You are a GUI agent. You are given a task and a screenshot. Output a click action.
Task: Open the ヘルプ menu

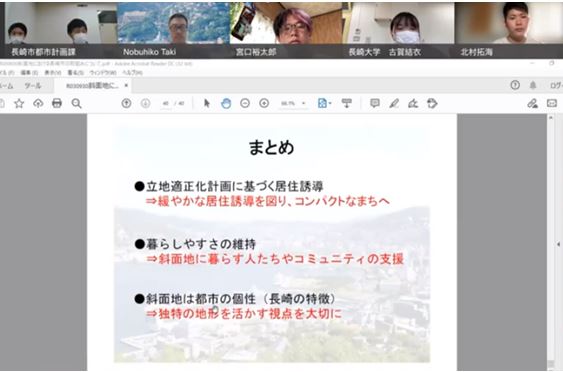pos(132,73)
